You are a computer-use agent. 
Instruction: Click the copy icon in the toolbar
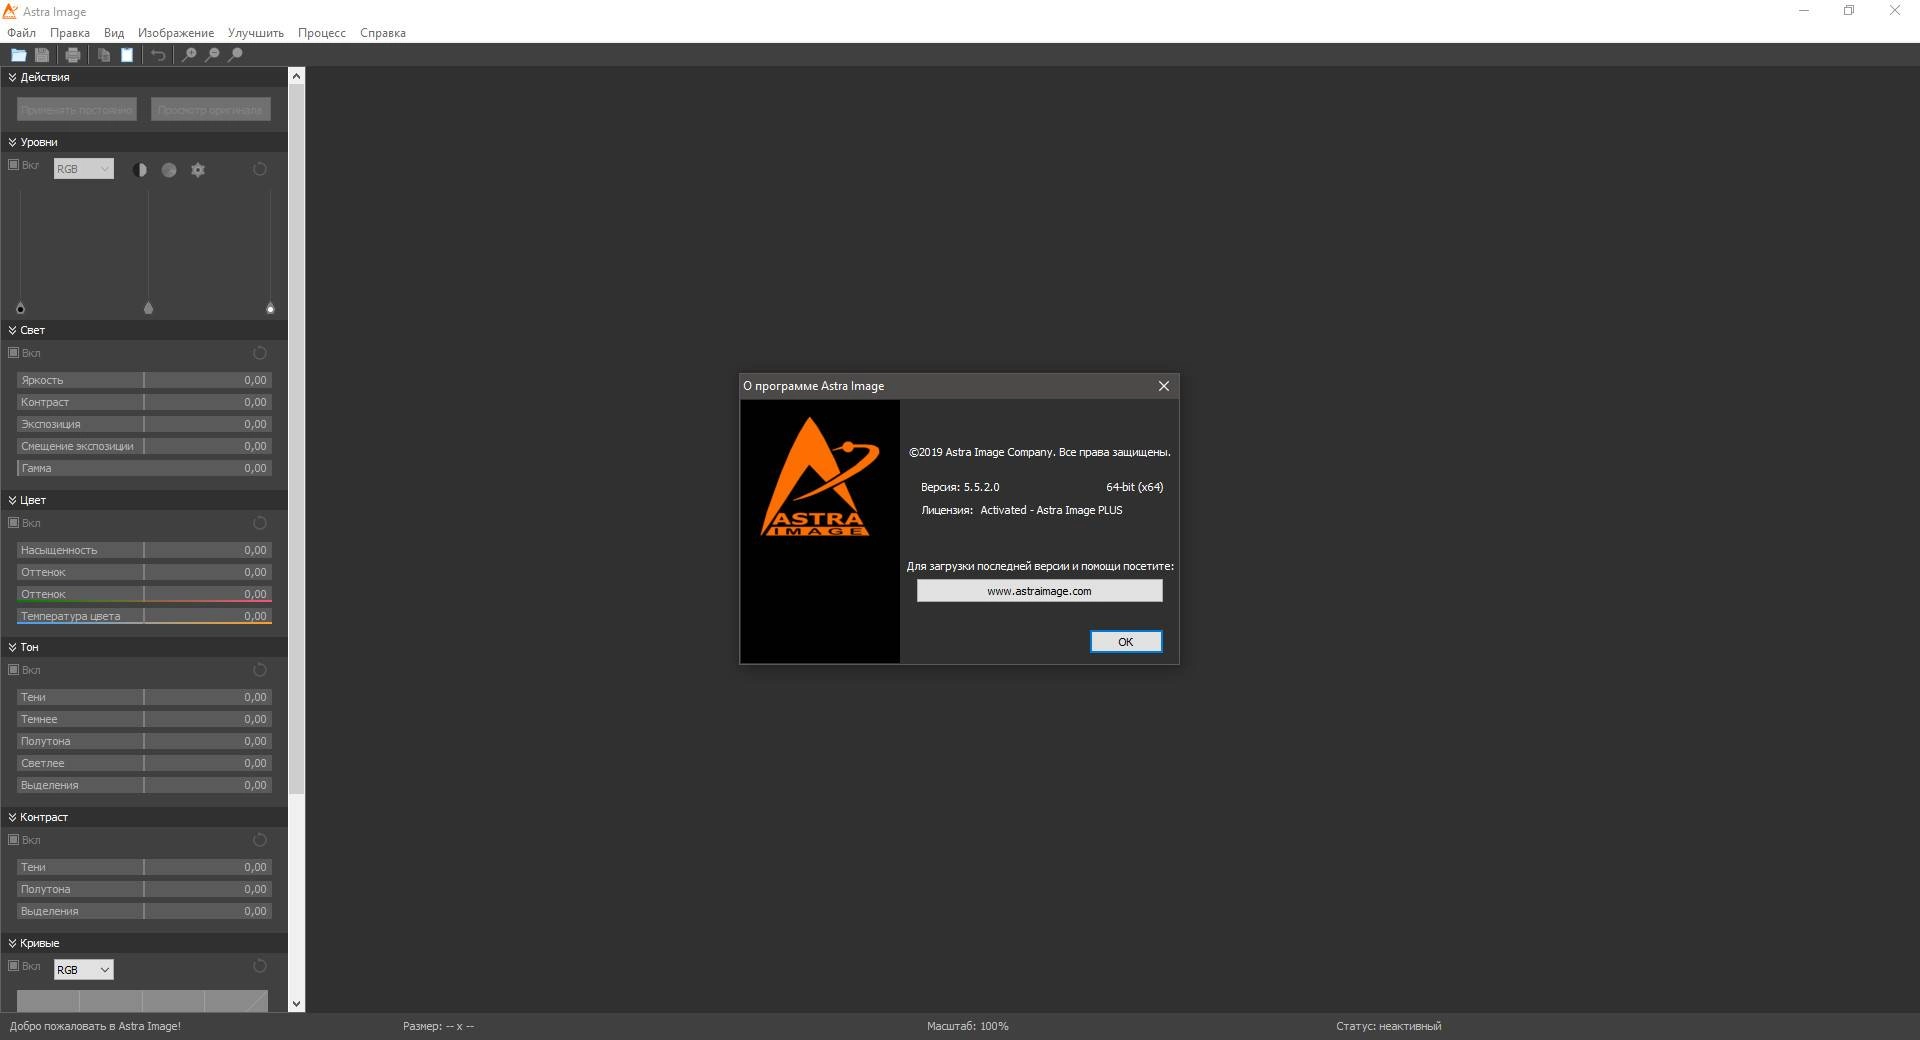click(104, 55)
